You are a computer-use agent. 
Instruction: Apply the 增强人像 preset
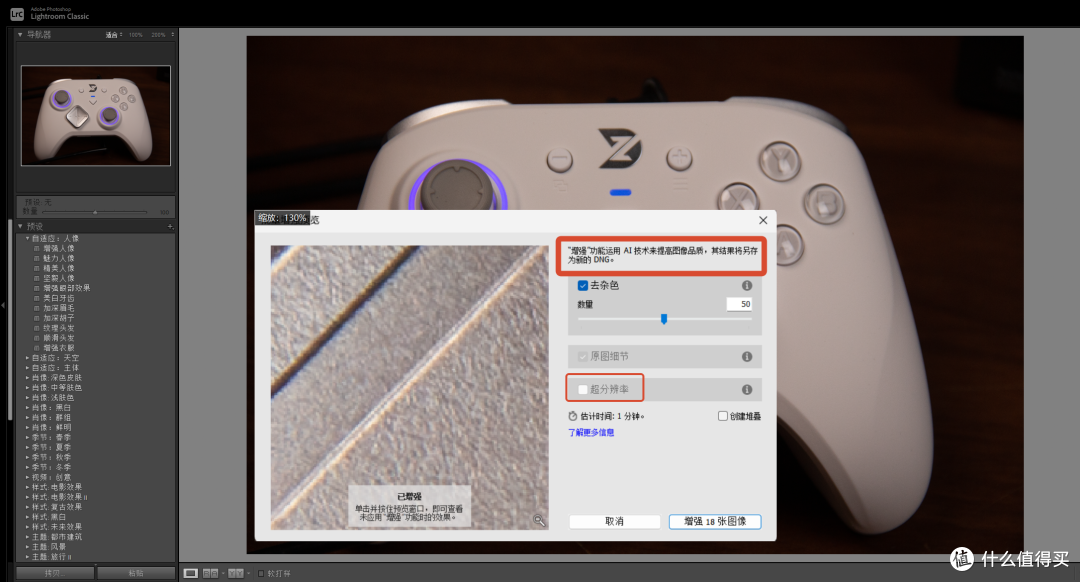click(x=59, y=249)
